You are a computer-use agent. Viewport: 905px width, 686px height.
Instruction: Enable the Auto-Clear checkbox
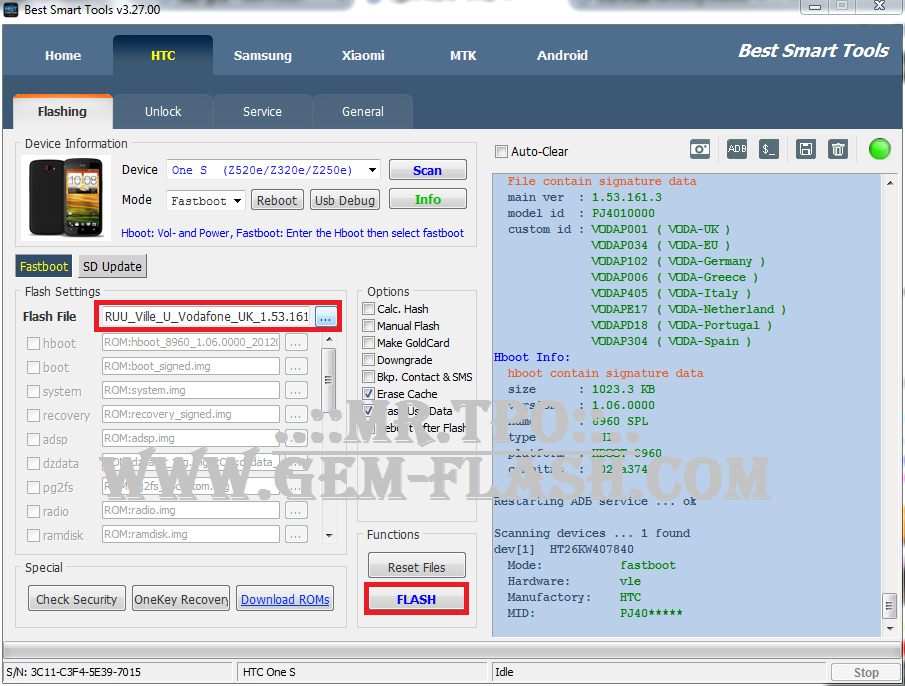click(x=501, y=152)
